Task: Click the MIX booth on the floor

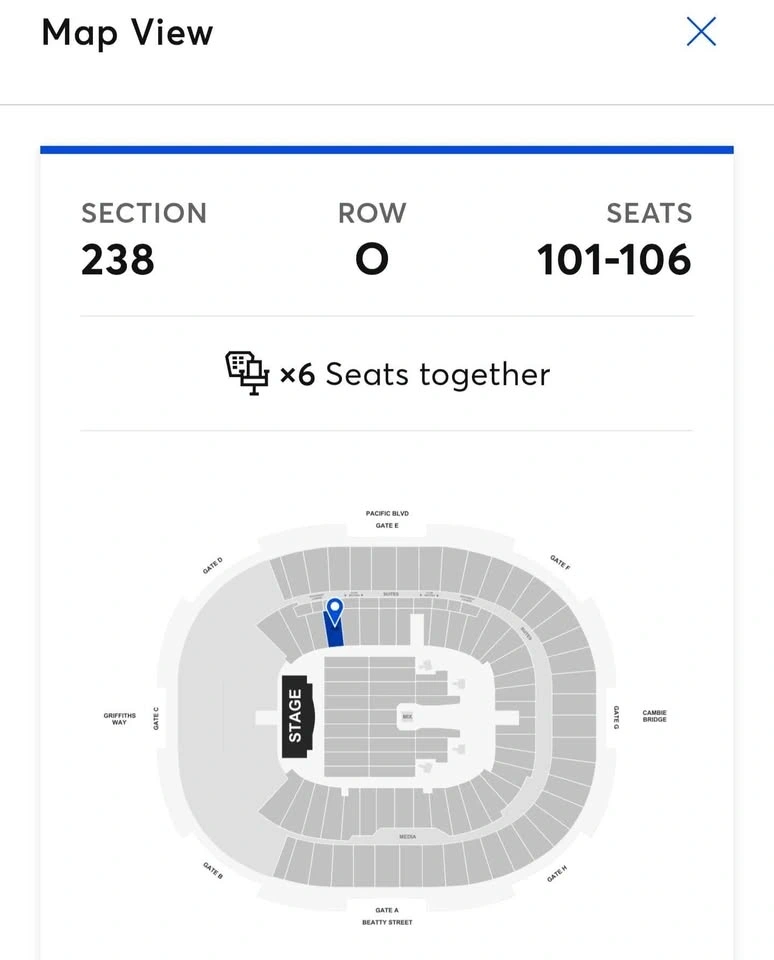Action: pyautogui.click(x=407, y=717)
